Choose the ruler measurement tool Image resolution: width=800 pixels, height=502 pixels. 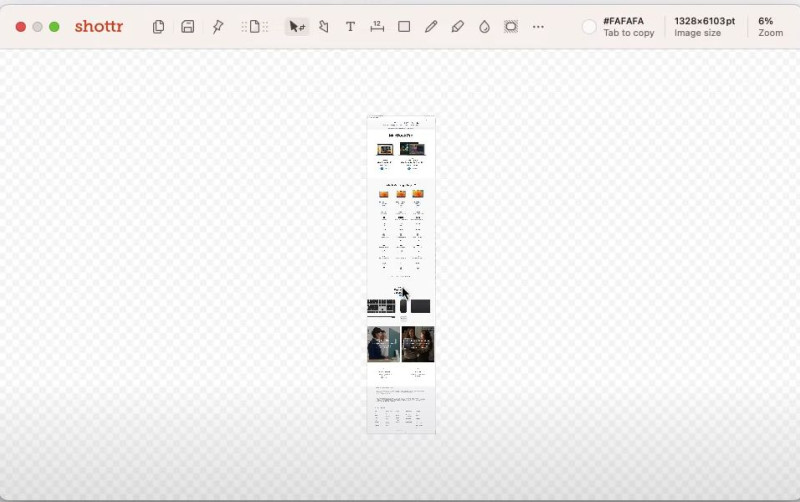377,27
